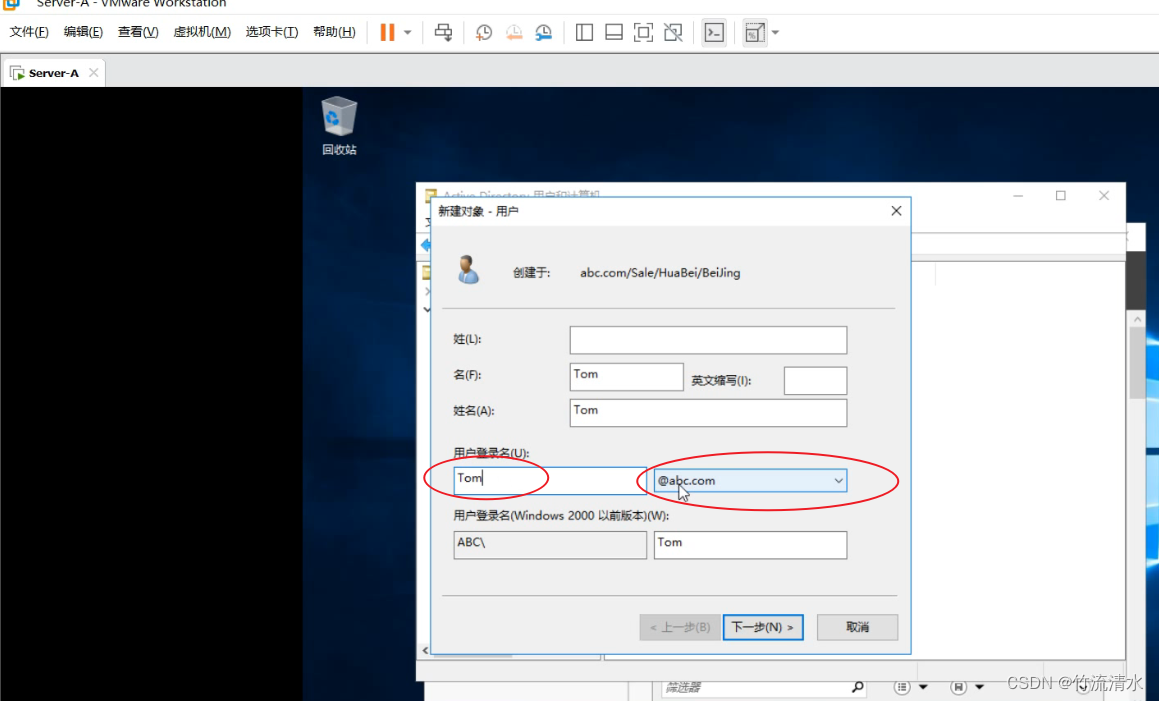Open the 虚拟机(M) menu
Viewport: 1159px width, 701px height.
202,32
